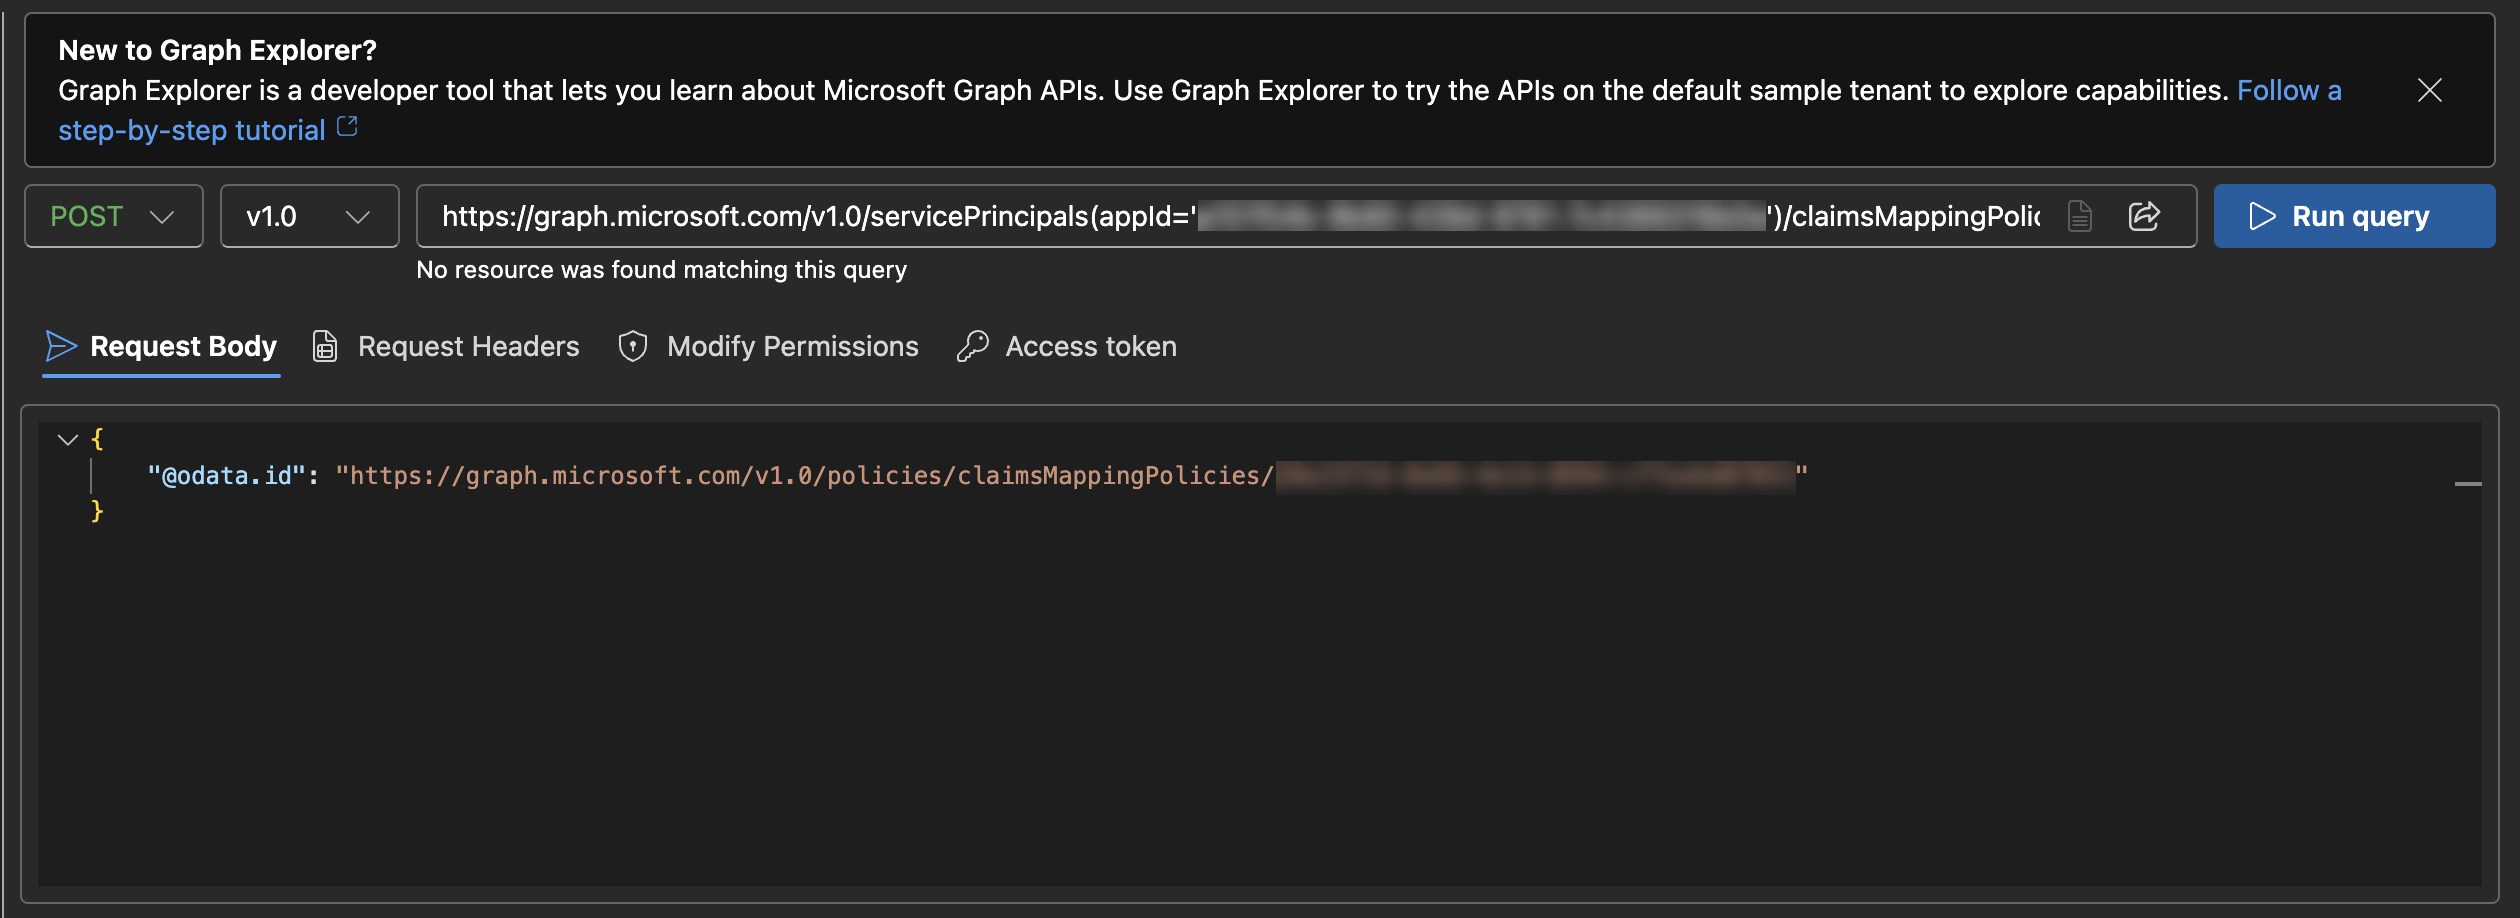
Task: Open the Access token tab
Action: 1067,346
